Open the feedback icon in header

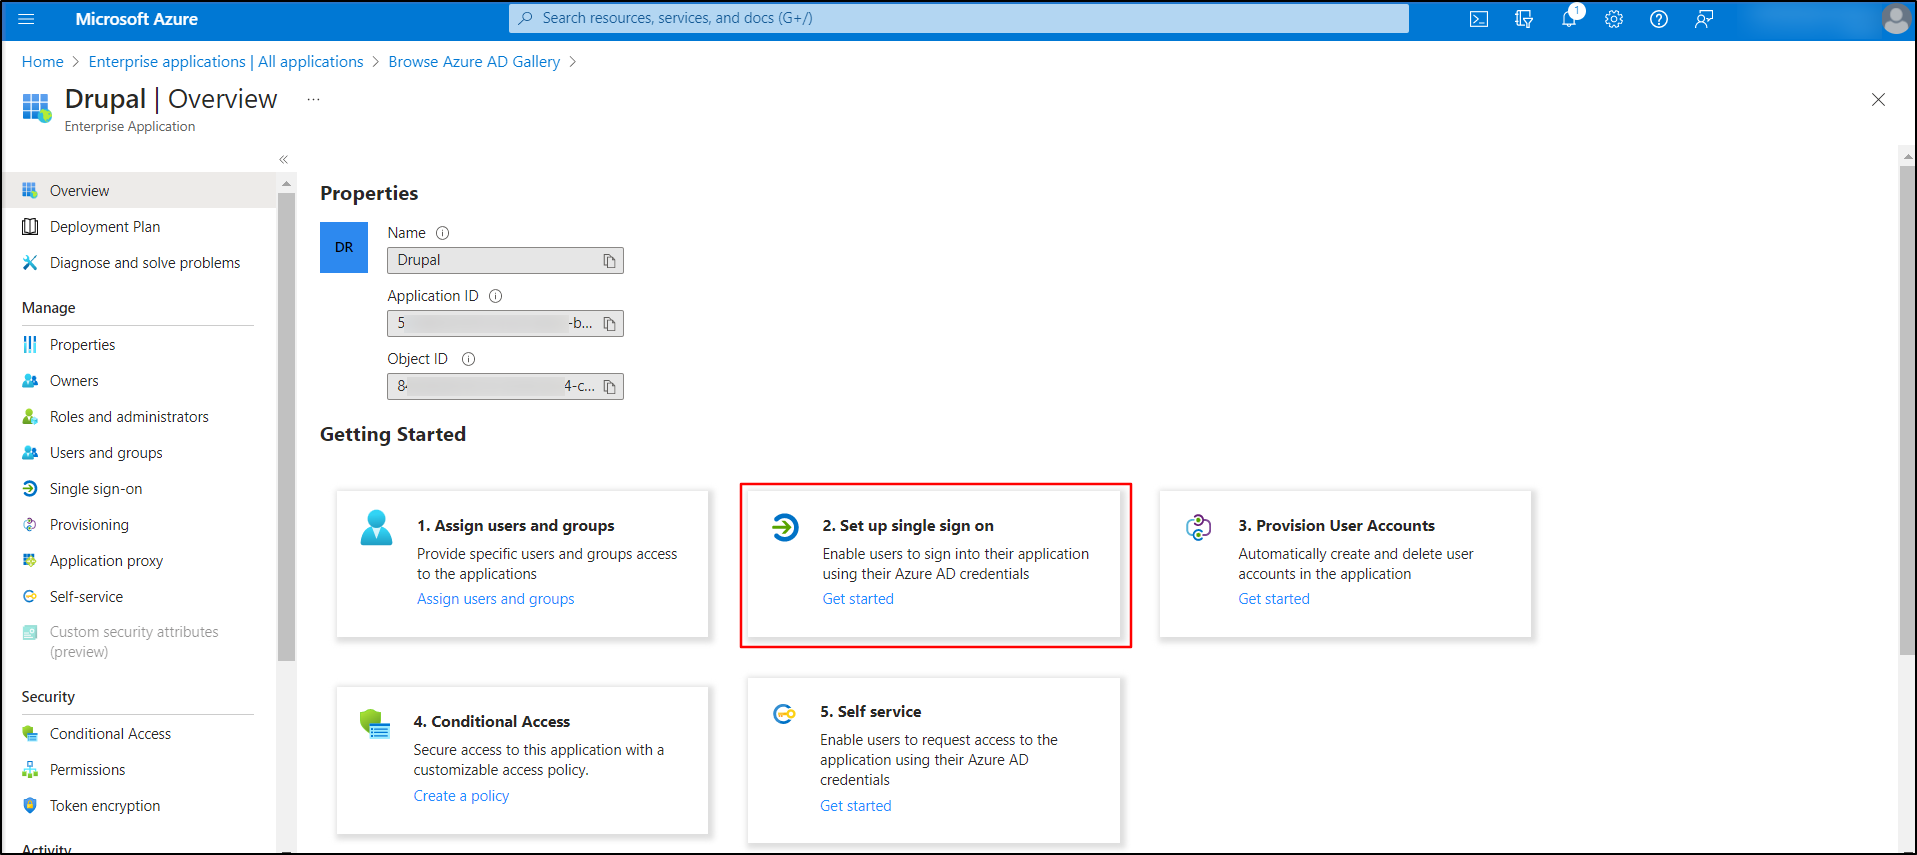coord(1704,19)
